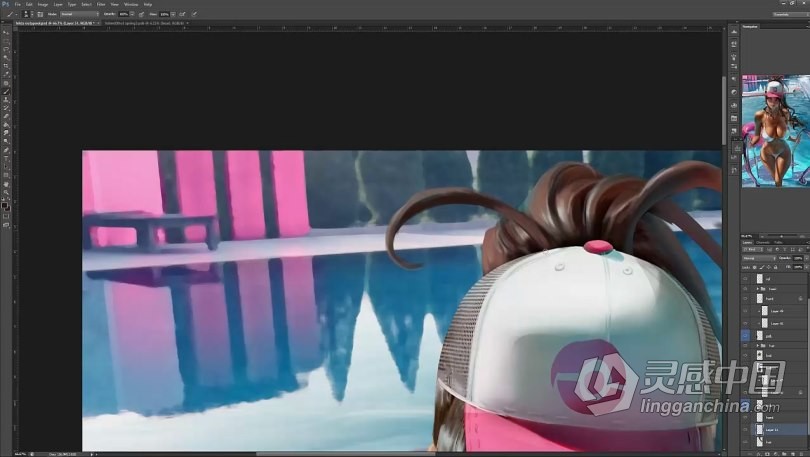Turn layer filtering switch on/off

tap(806, 249)
